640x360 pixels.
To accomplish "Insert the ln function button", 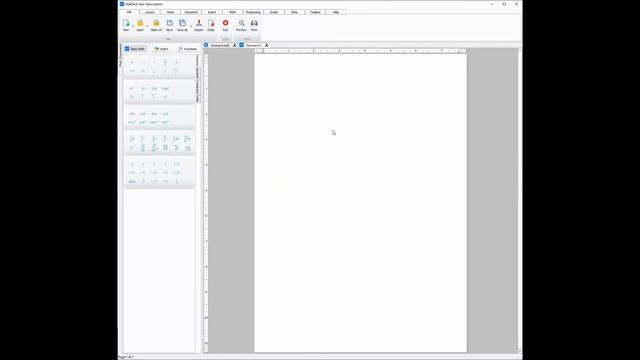I will click(143, 88).
